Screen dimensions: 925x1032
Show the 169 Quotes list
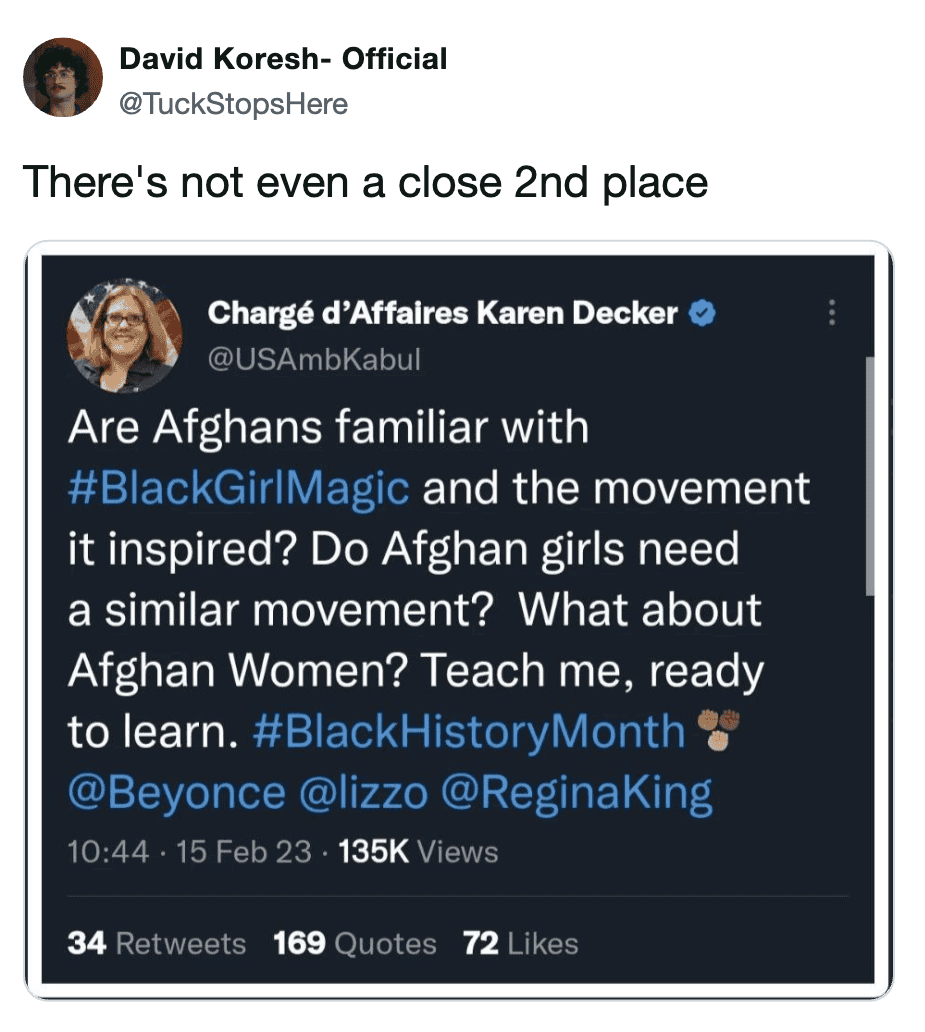point(355,944)
